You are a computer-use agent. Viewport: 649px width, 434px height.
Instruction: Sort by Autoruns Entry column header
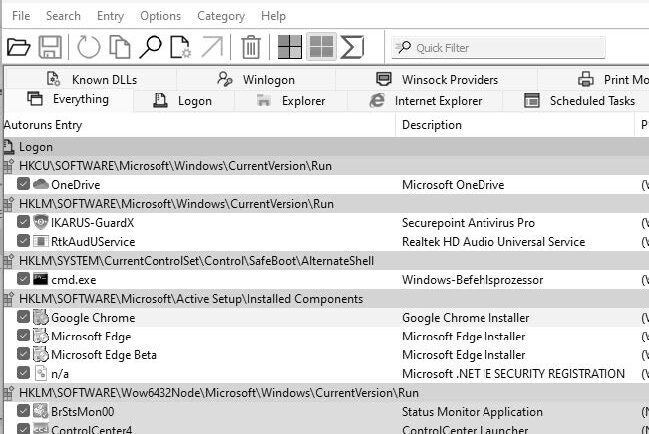click(199, 125)
